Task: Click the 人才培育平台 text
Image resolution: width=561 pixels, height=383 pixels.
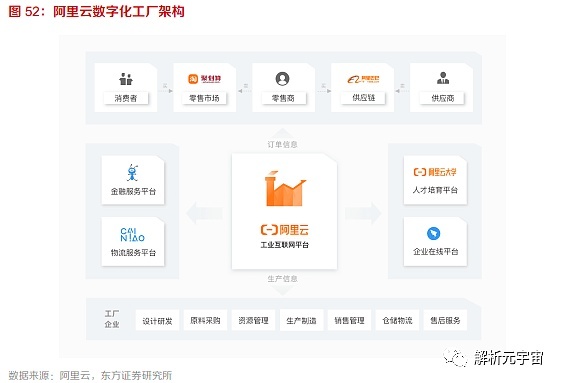Action: [435, 190]
